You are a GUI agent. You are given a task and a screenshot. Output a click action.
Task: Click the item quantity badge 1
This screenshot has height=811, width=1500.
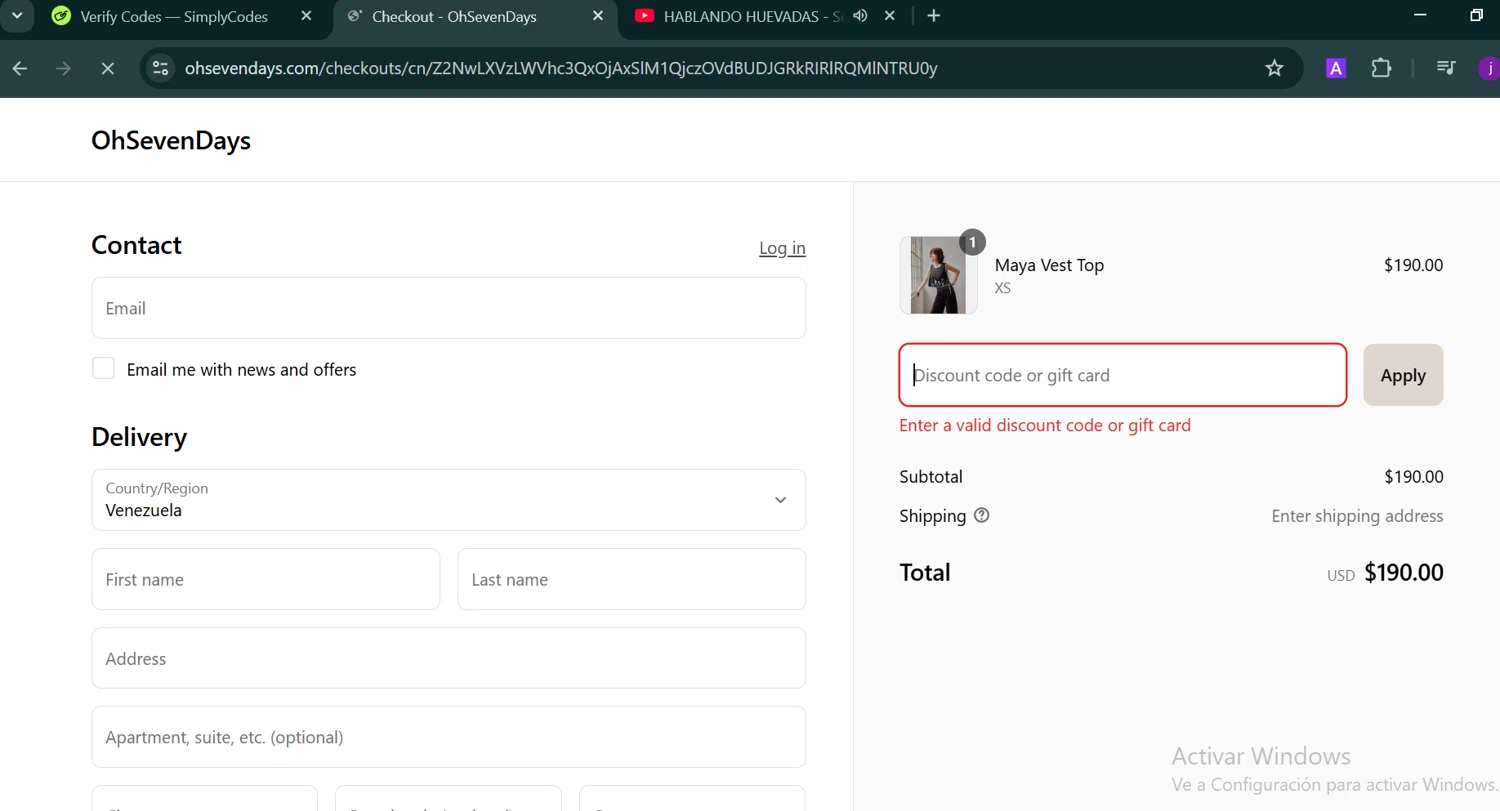(972, 242)
